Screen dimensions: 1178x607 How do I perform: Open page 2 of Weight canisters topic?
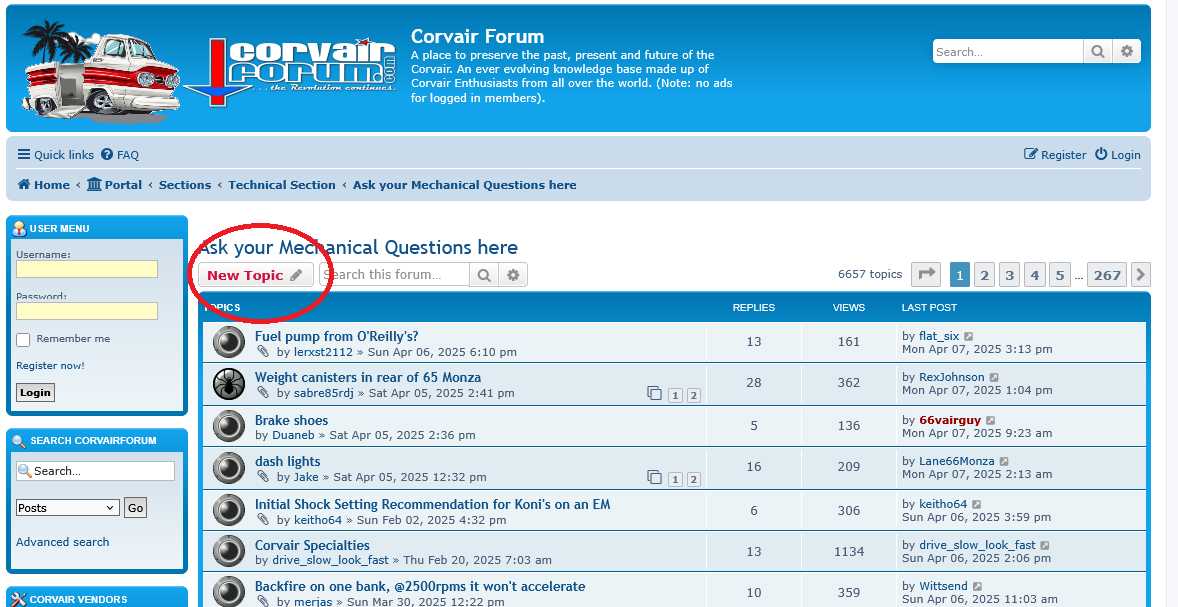click(693, 395)
